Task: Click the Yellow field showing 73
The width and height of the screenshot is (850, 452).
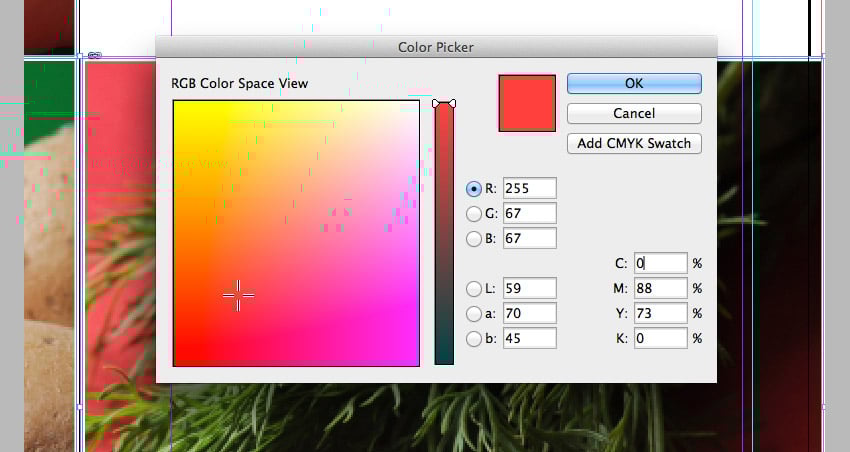Action: click(x=661, y=313)
